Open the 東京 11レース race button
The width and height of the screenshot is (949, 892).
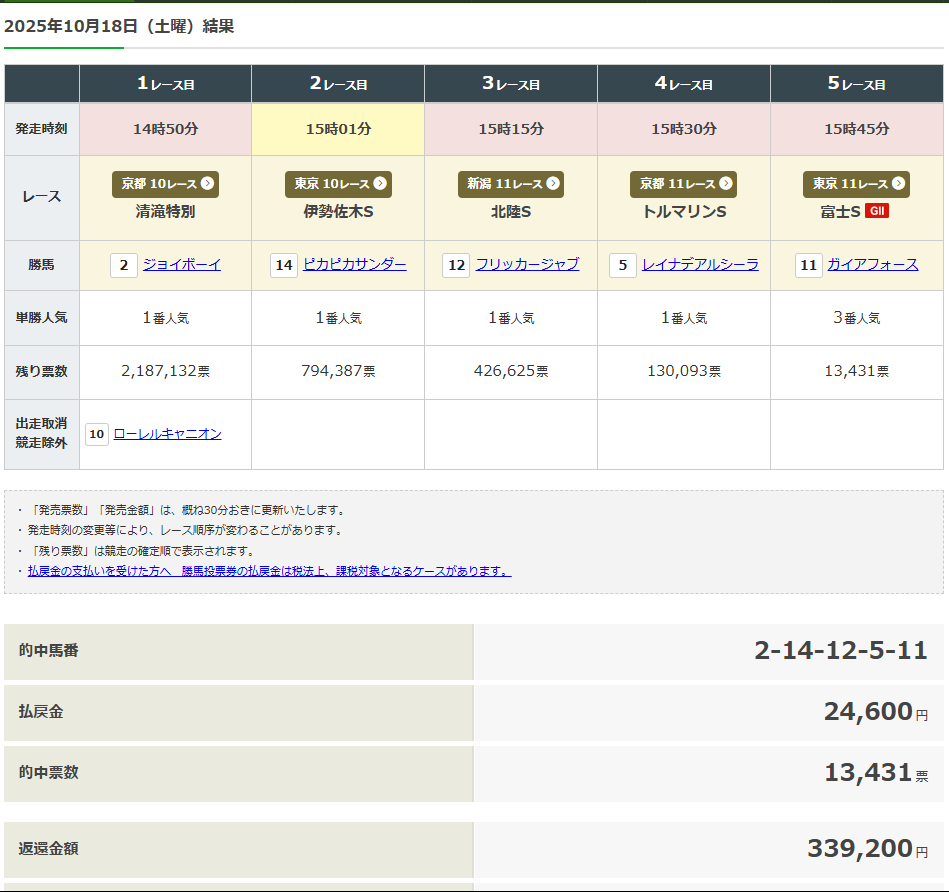[x=856, y=184]
